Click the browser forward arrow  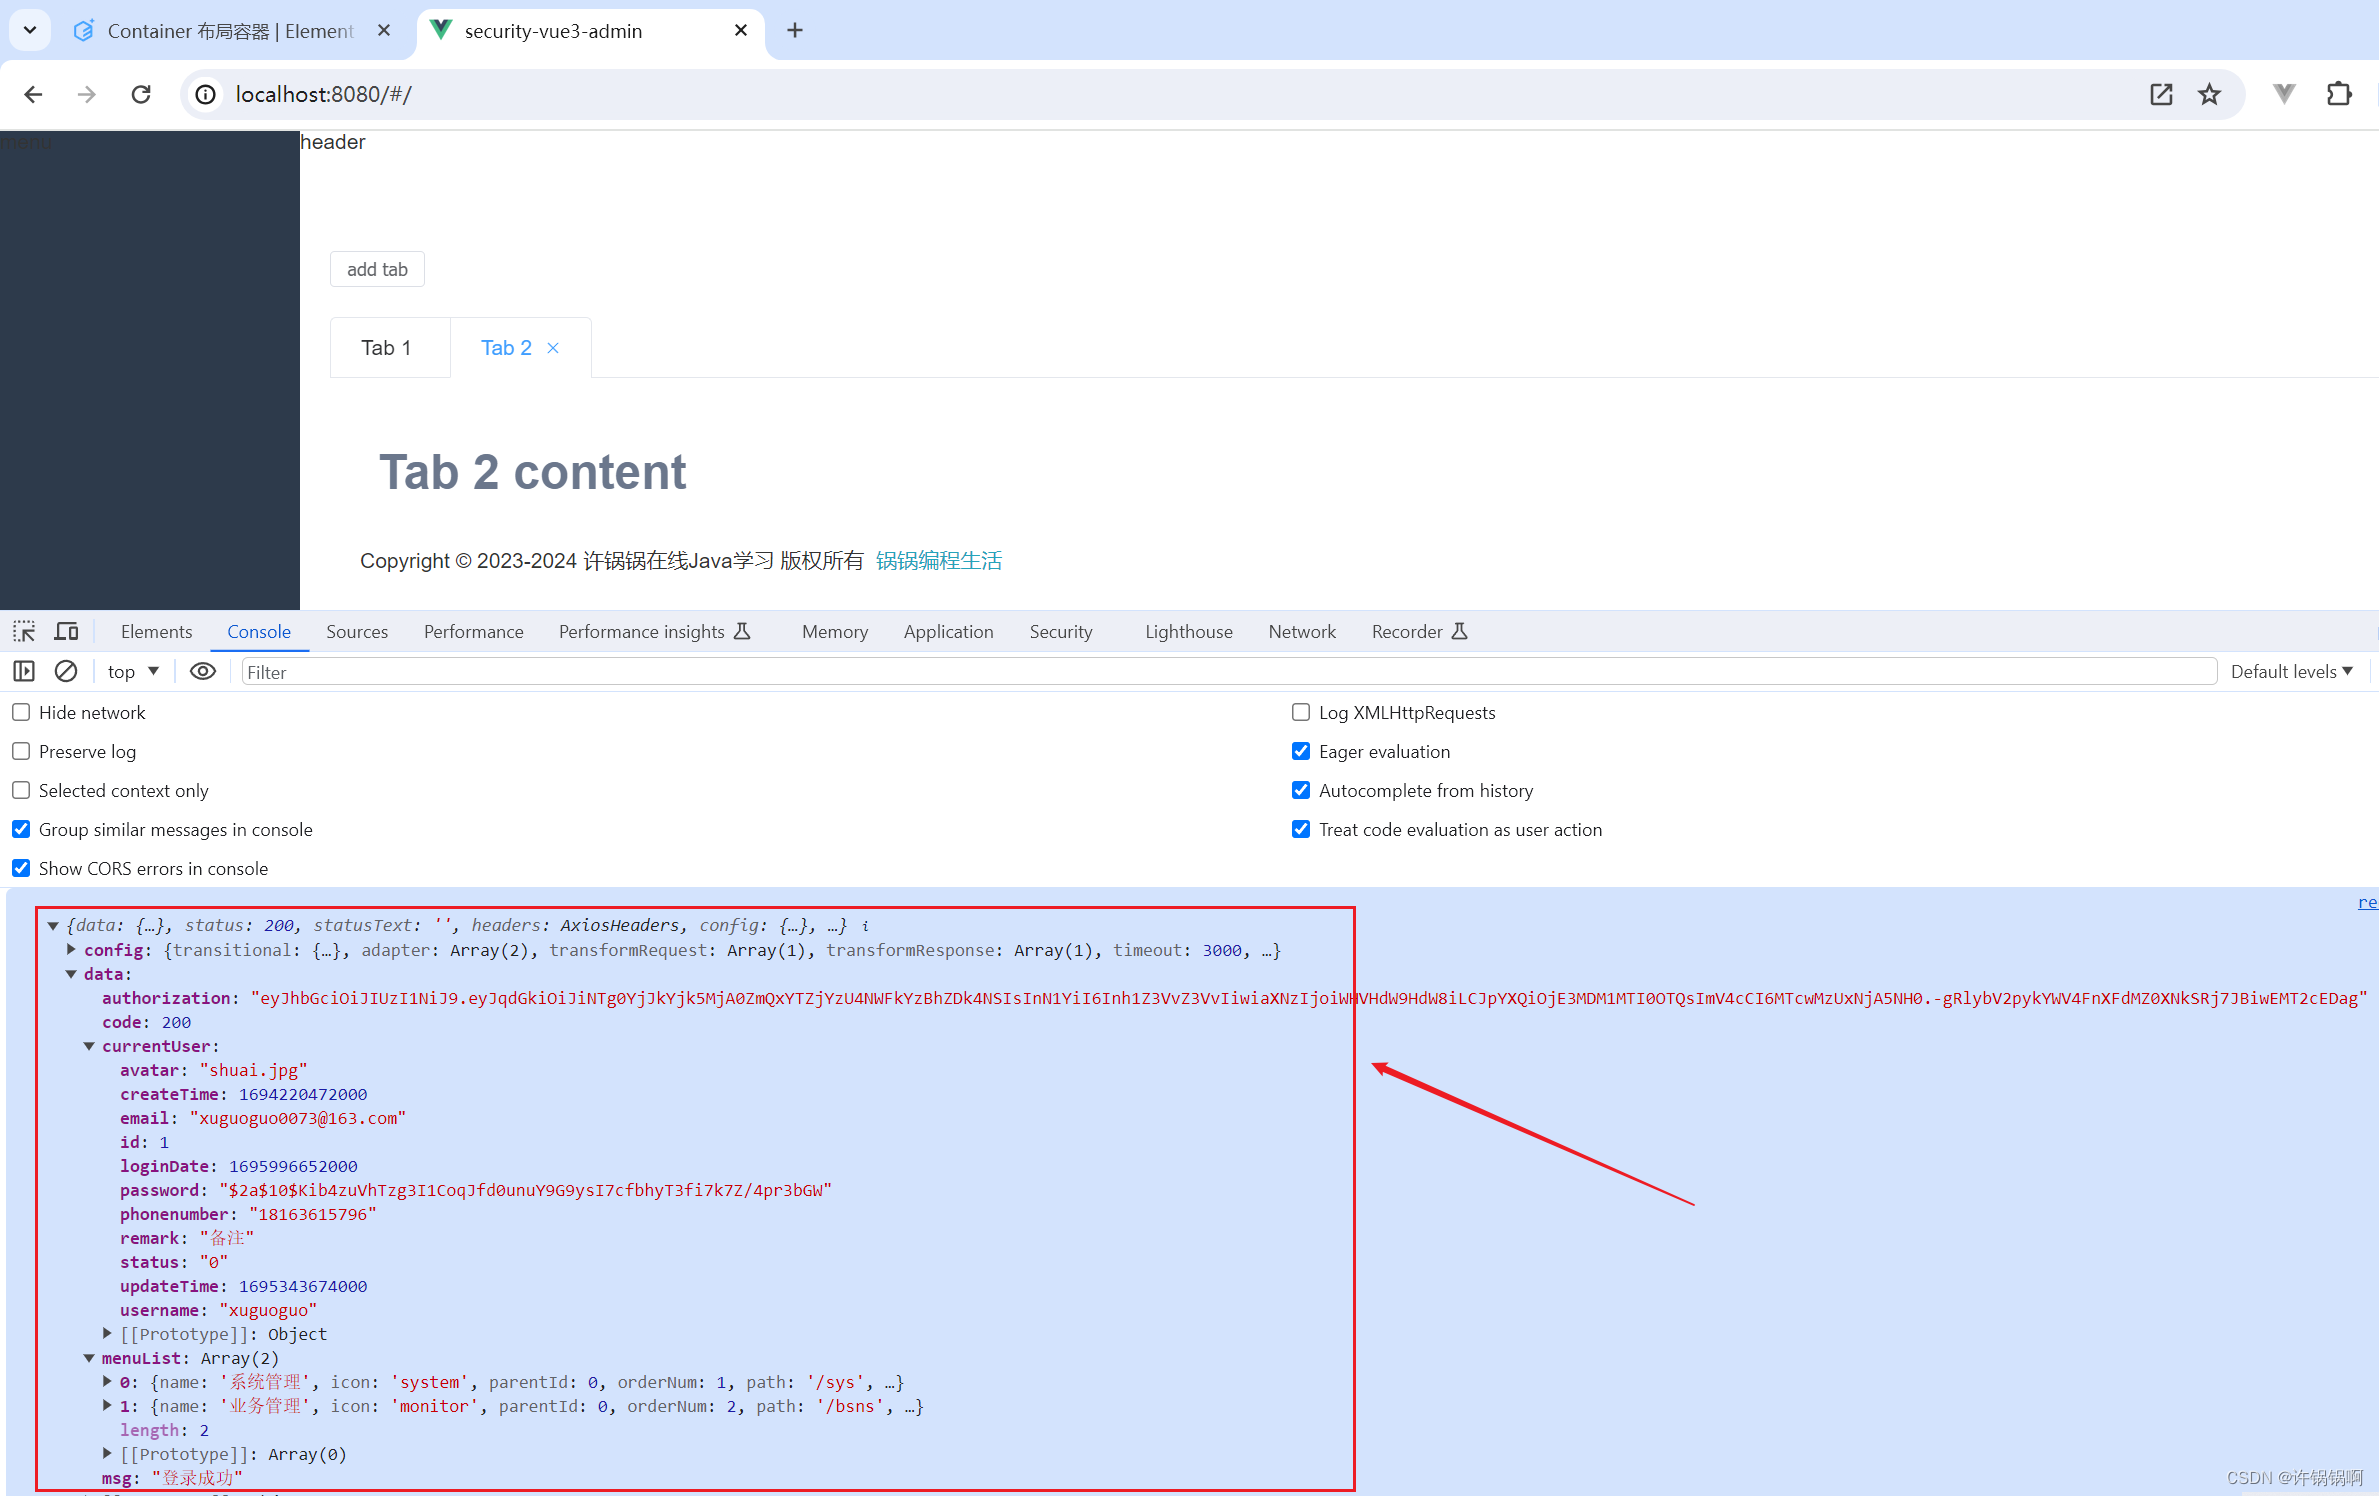click(x=87, y=94)
